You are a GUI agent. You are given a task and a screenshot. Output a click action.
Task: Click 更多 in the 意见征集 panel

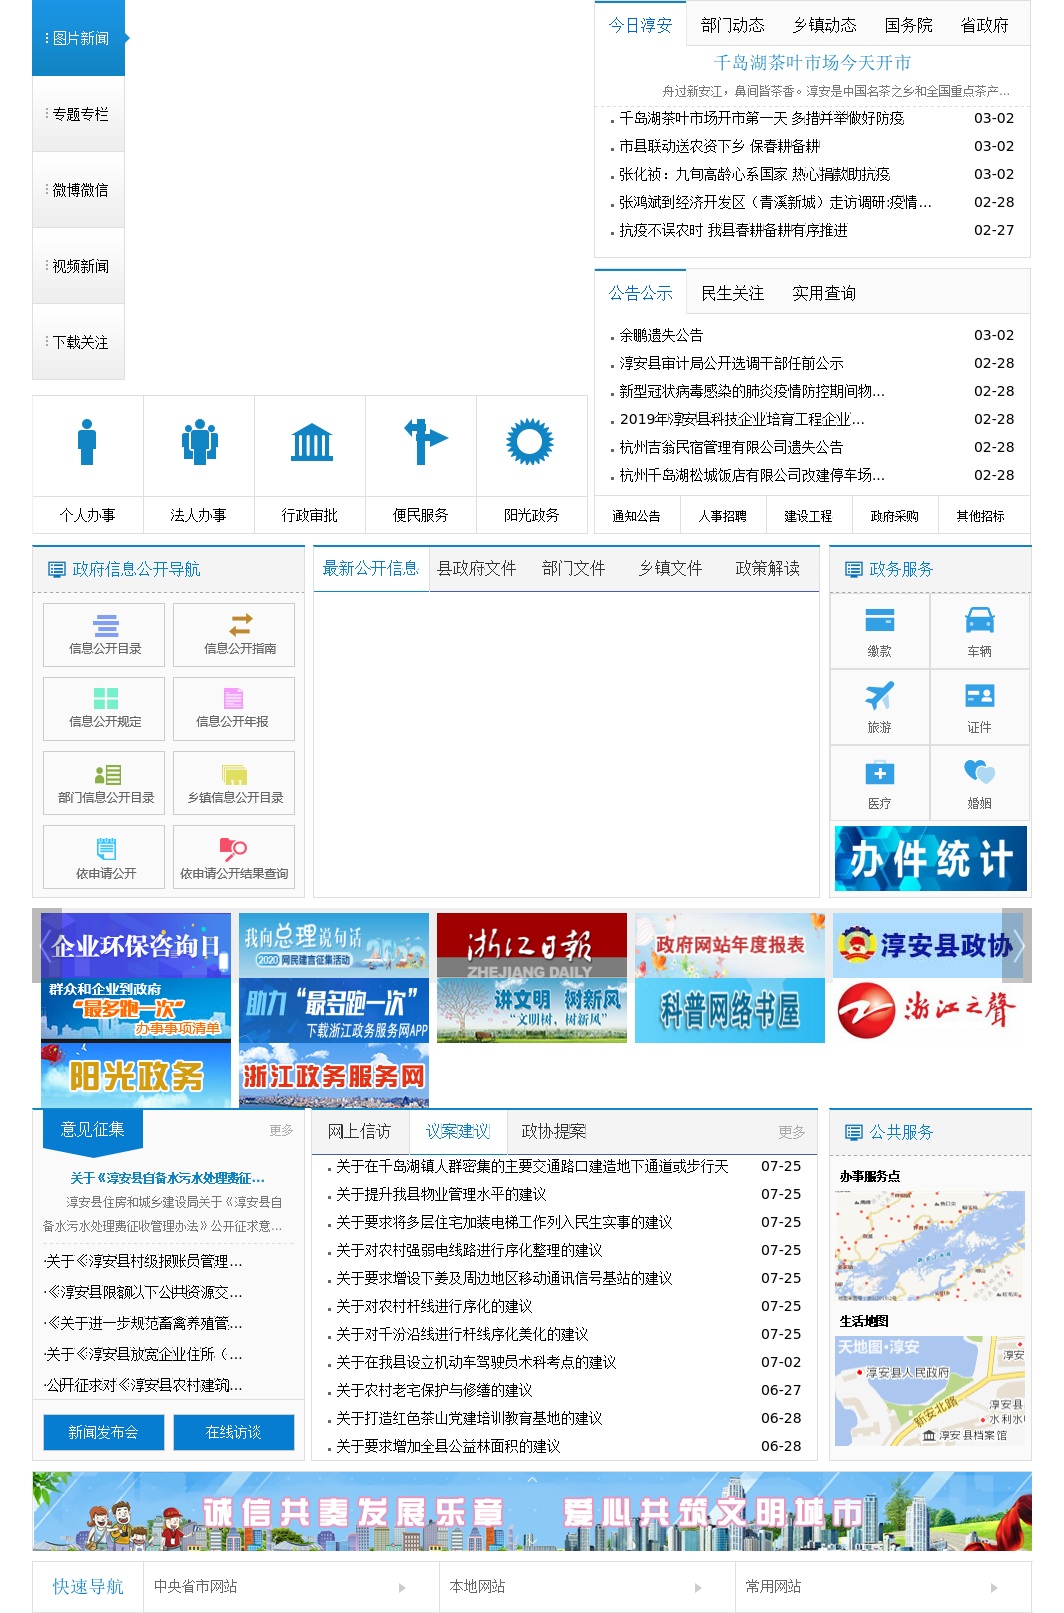pos(281,1130)
